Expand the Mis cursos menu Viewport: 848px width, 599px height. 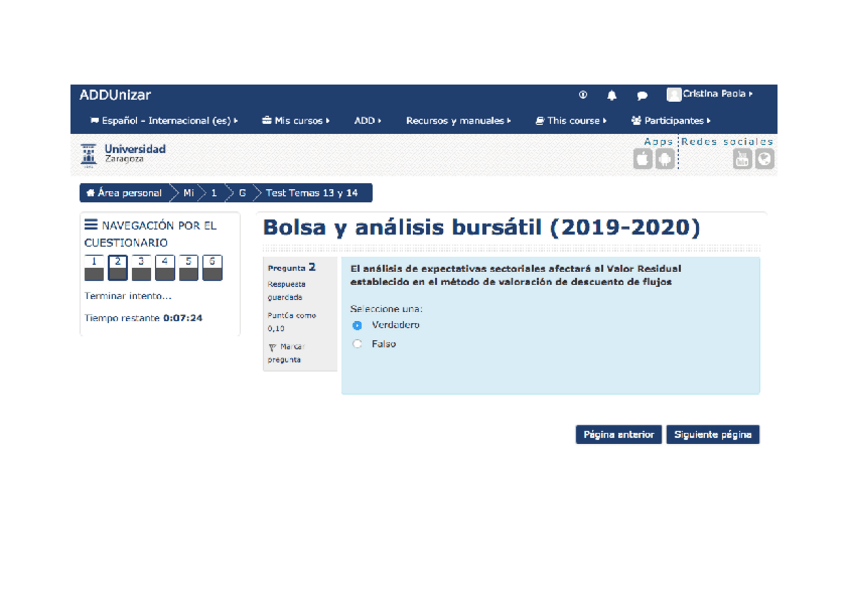point(295,121)
